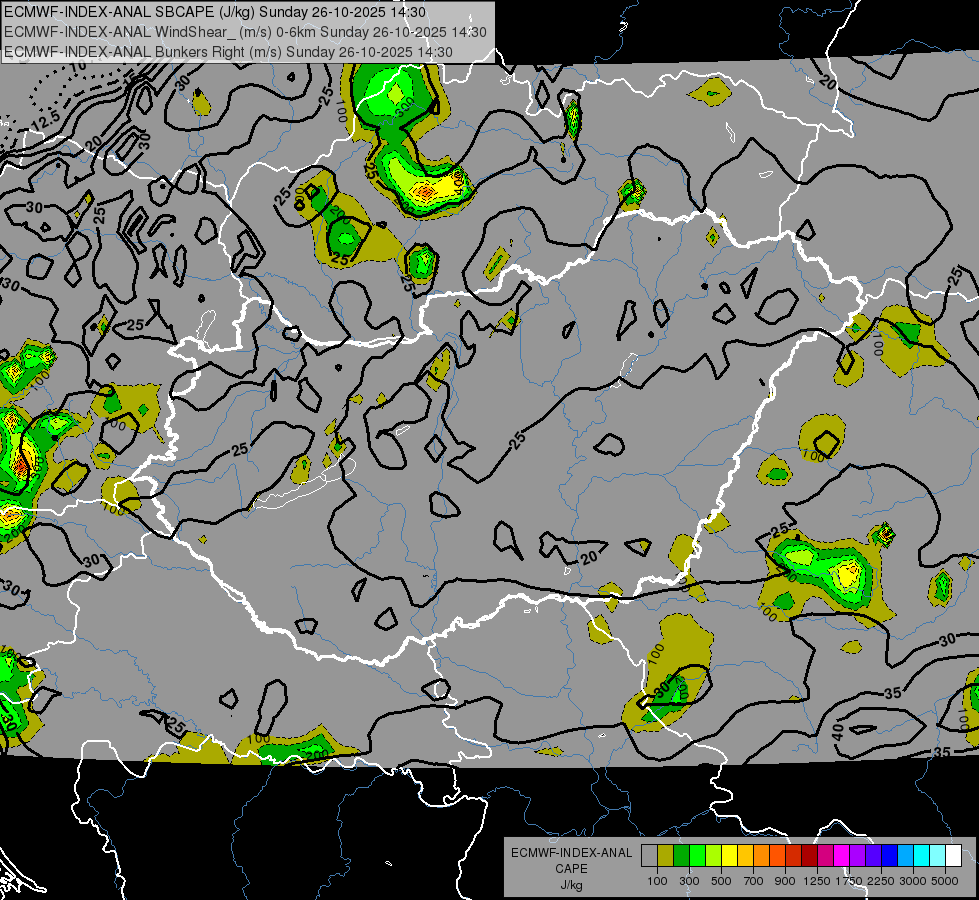Click the 12.5 contour label
This screenshot has width=979, height=900.
45,120
